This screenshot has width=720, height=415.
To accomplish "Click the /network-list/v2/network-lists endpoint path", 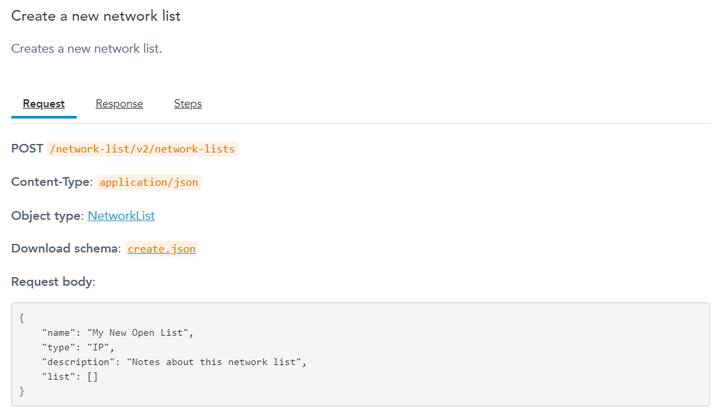I will (x=142, y=149).
